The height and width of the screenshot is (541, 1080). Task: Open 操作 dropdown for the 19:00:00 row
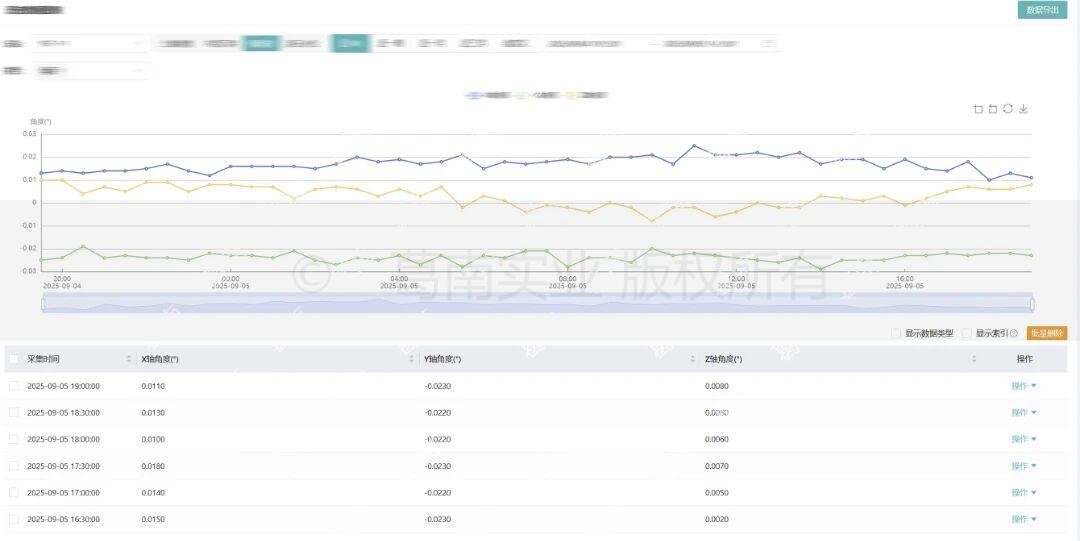tap(1023, 386)
